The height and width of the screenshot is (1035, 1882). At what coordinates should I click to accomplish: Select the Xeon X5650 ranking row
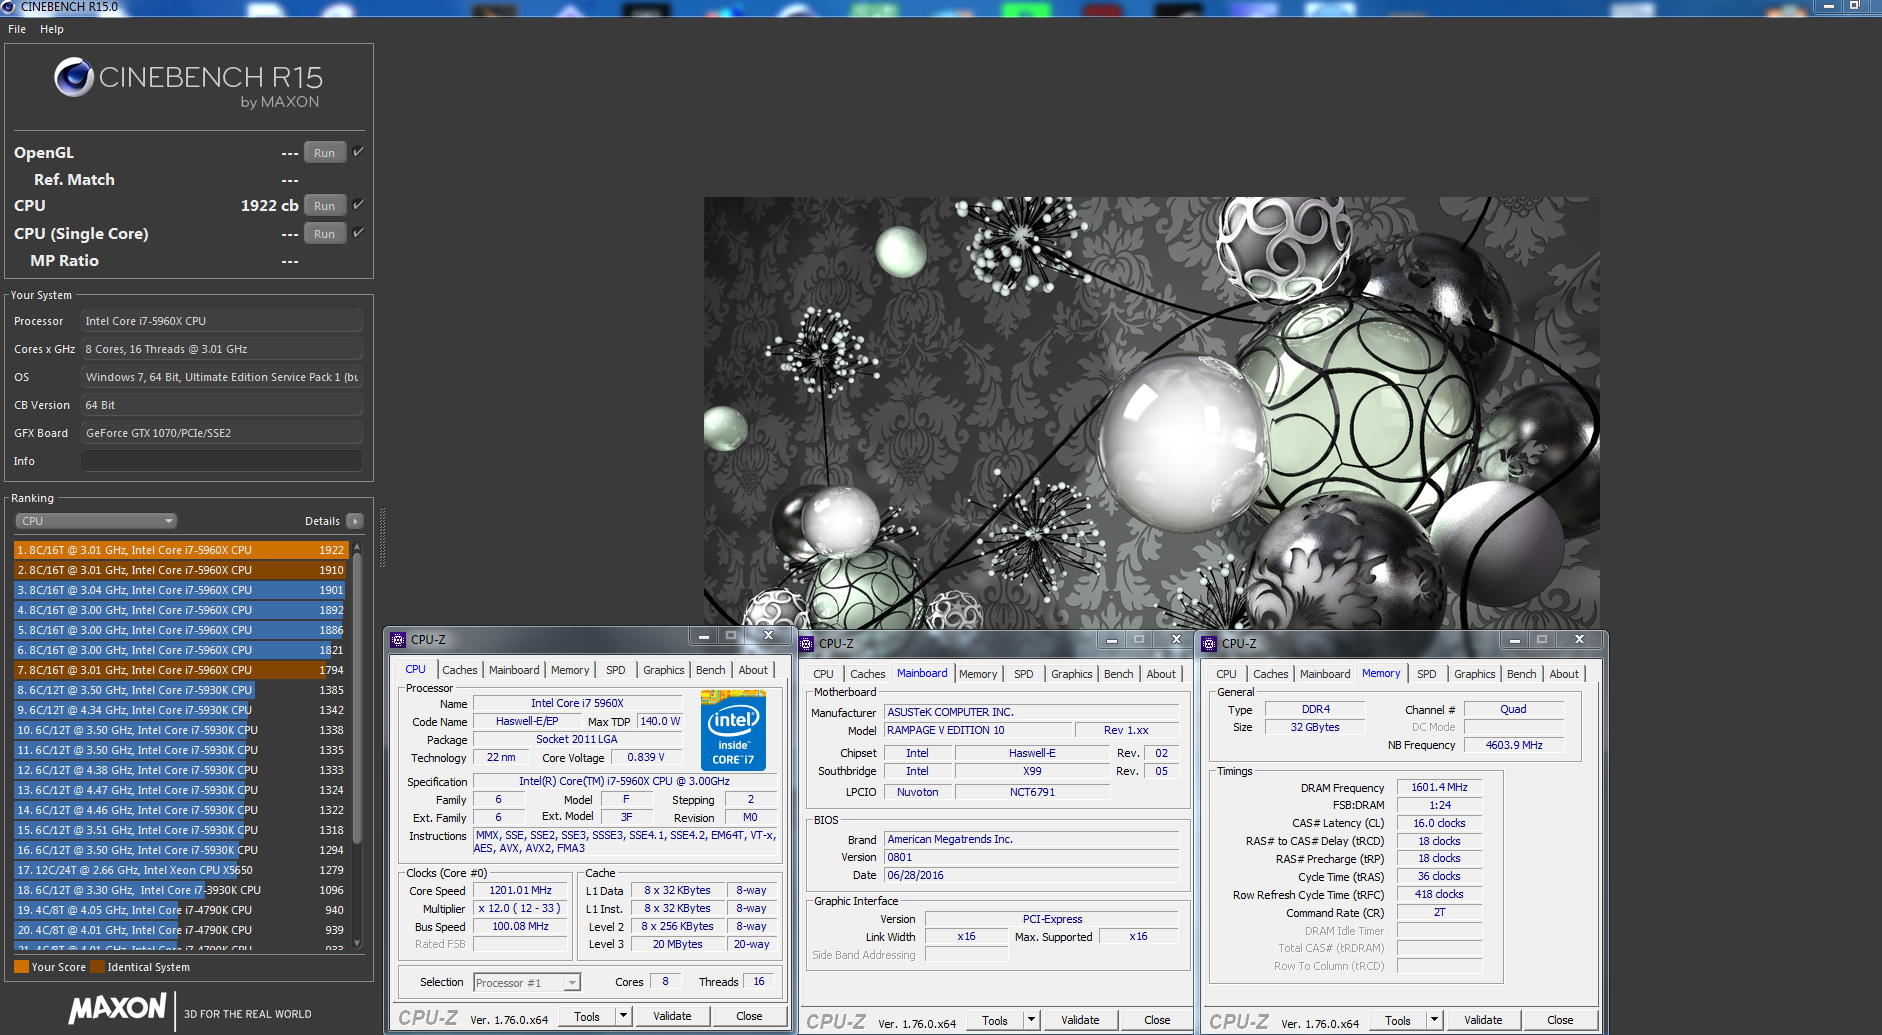181,870
